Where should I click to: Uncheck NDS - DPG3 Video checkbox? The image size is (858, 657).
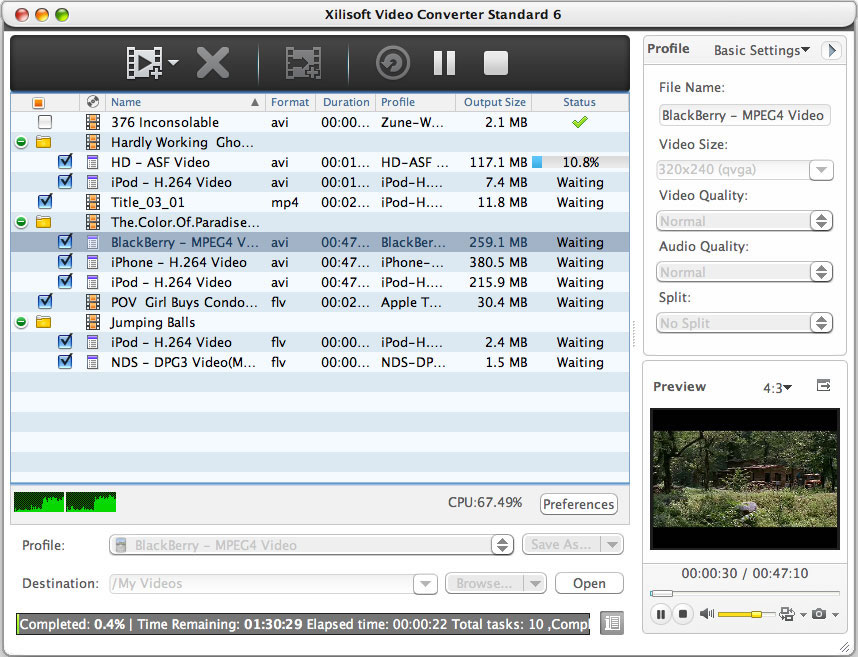coord(65,361)
